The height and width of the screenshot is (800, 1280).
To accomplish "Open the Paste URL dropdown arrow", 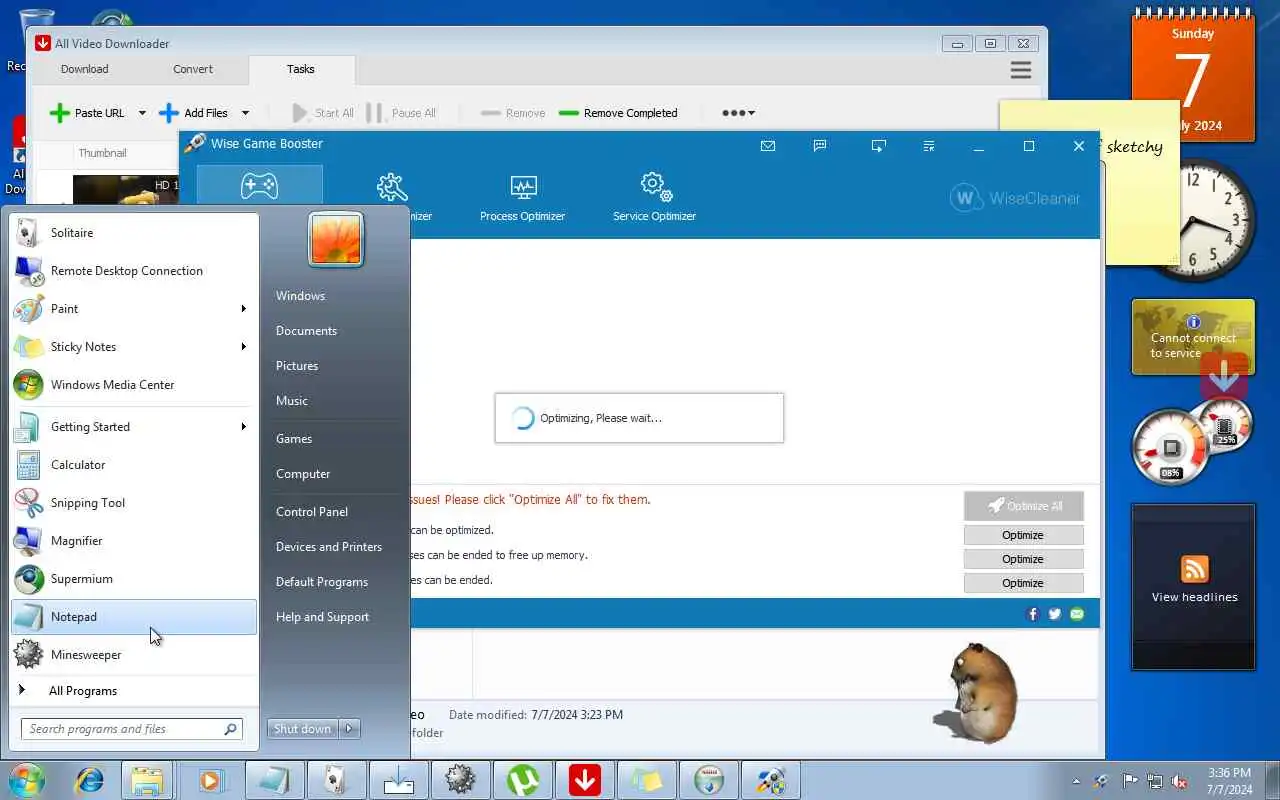I will click(142, 113).
